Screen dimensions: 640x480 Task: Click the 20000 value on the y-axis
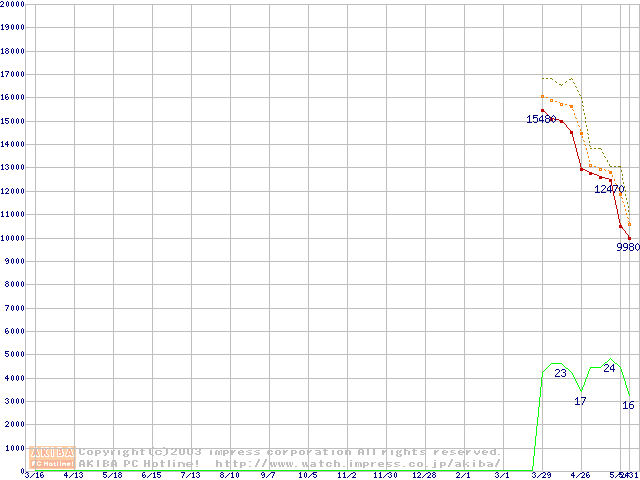click(13, 4)
